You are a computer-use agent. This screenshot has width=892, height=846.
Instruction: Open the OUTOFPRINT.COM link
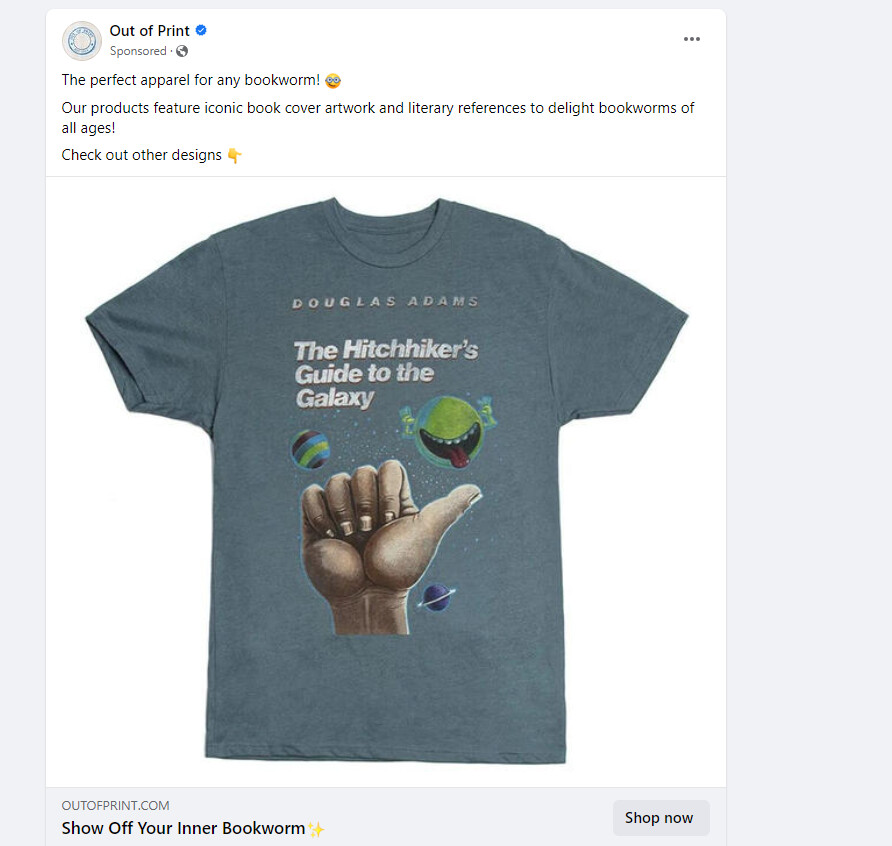point(115,806)
